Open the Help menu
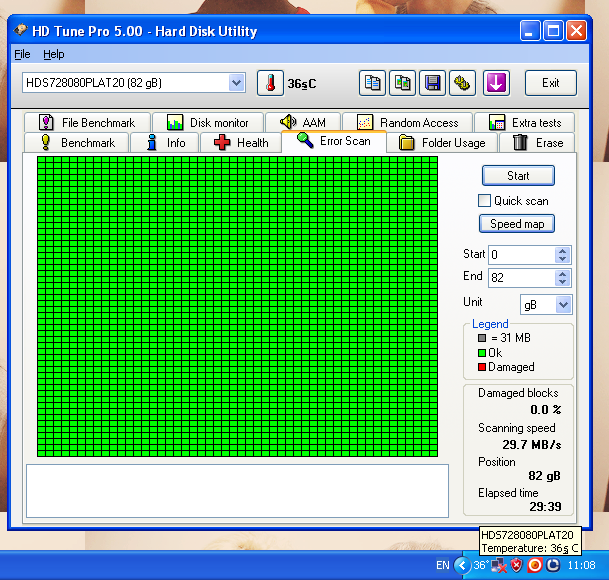 coord(54,54)
